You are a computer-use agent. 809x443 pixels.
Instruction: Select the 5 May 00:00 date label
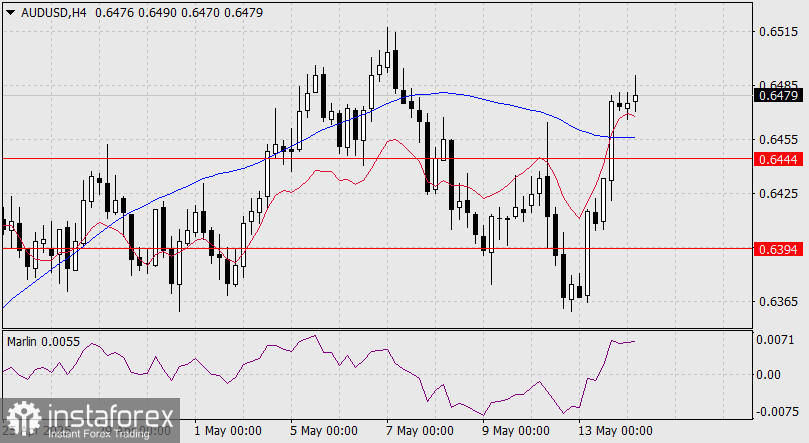pos(323,431)
